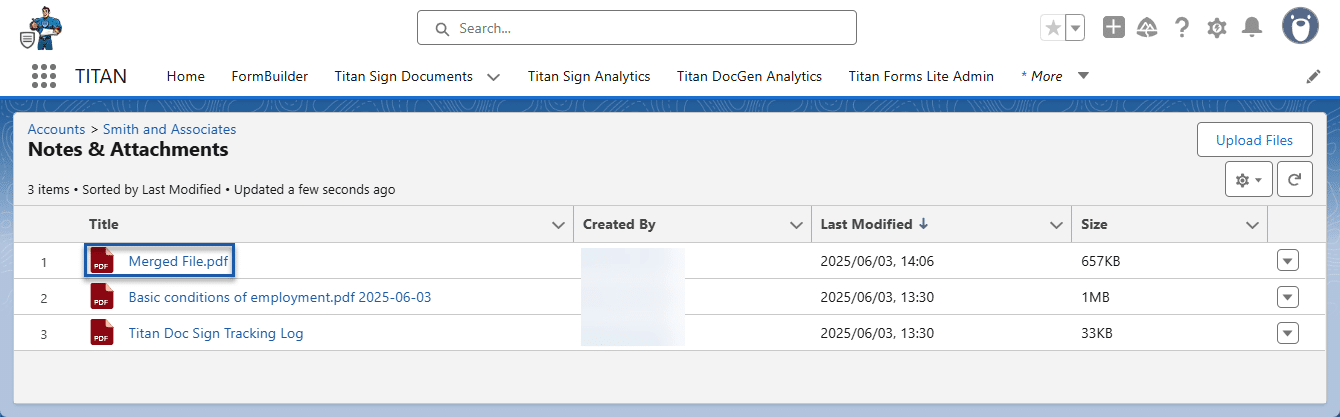Go to the Home tab
This screenshot has width=1340, height=417.
point(186,76)
